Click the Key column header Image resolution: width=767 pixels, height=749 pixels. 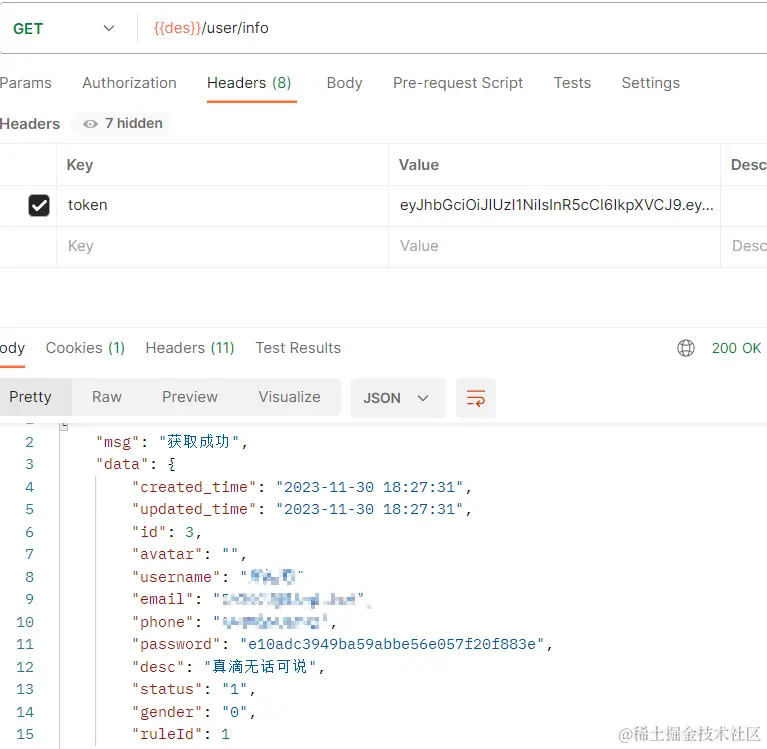point(80,165)
